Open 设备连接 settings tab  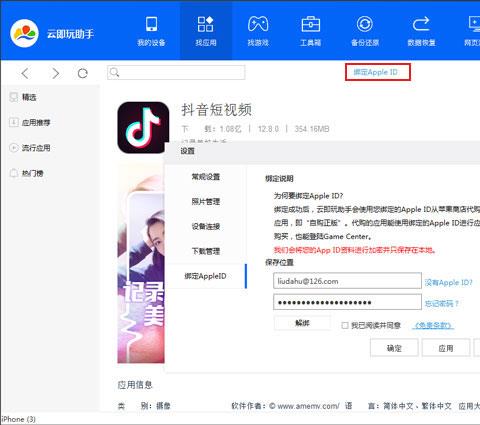206,226
